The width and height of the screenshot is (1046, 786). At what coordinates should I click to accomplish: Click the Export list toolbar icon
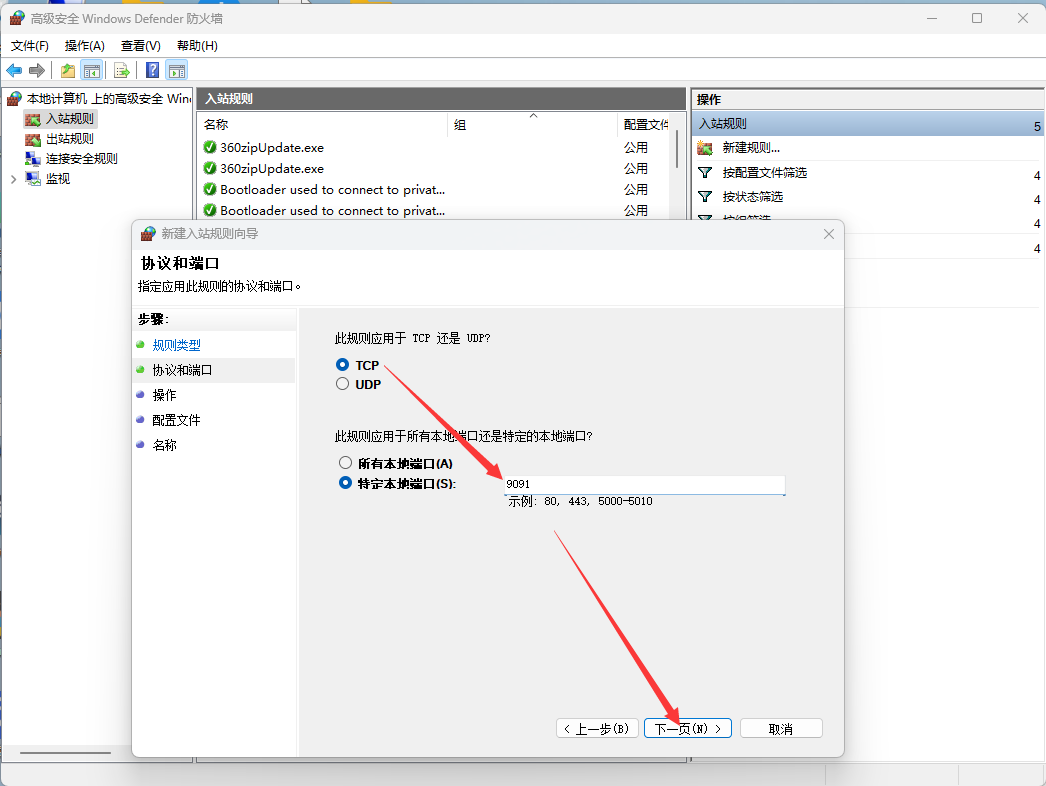coord(121,70)
